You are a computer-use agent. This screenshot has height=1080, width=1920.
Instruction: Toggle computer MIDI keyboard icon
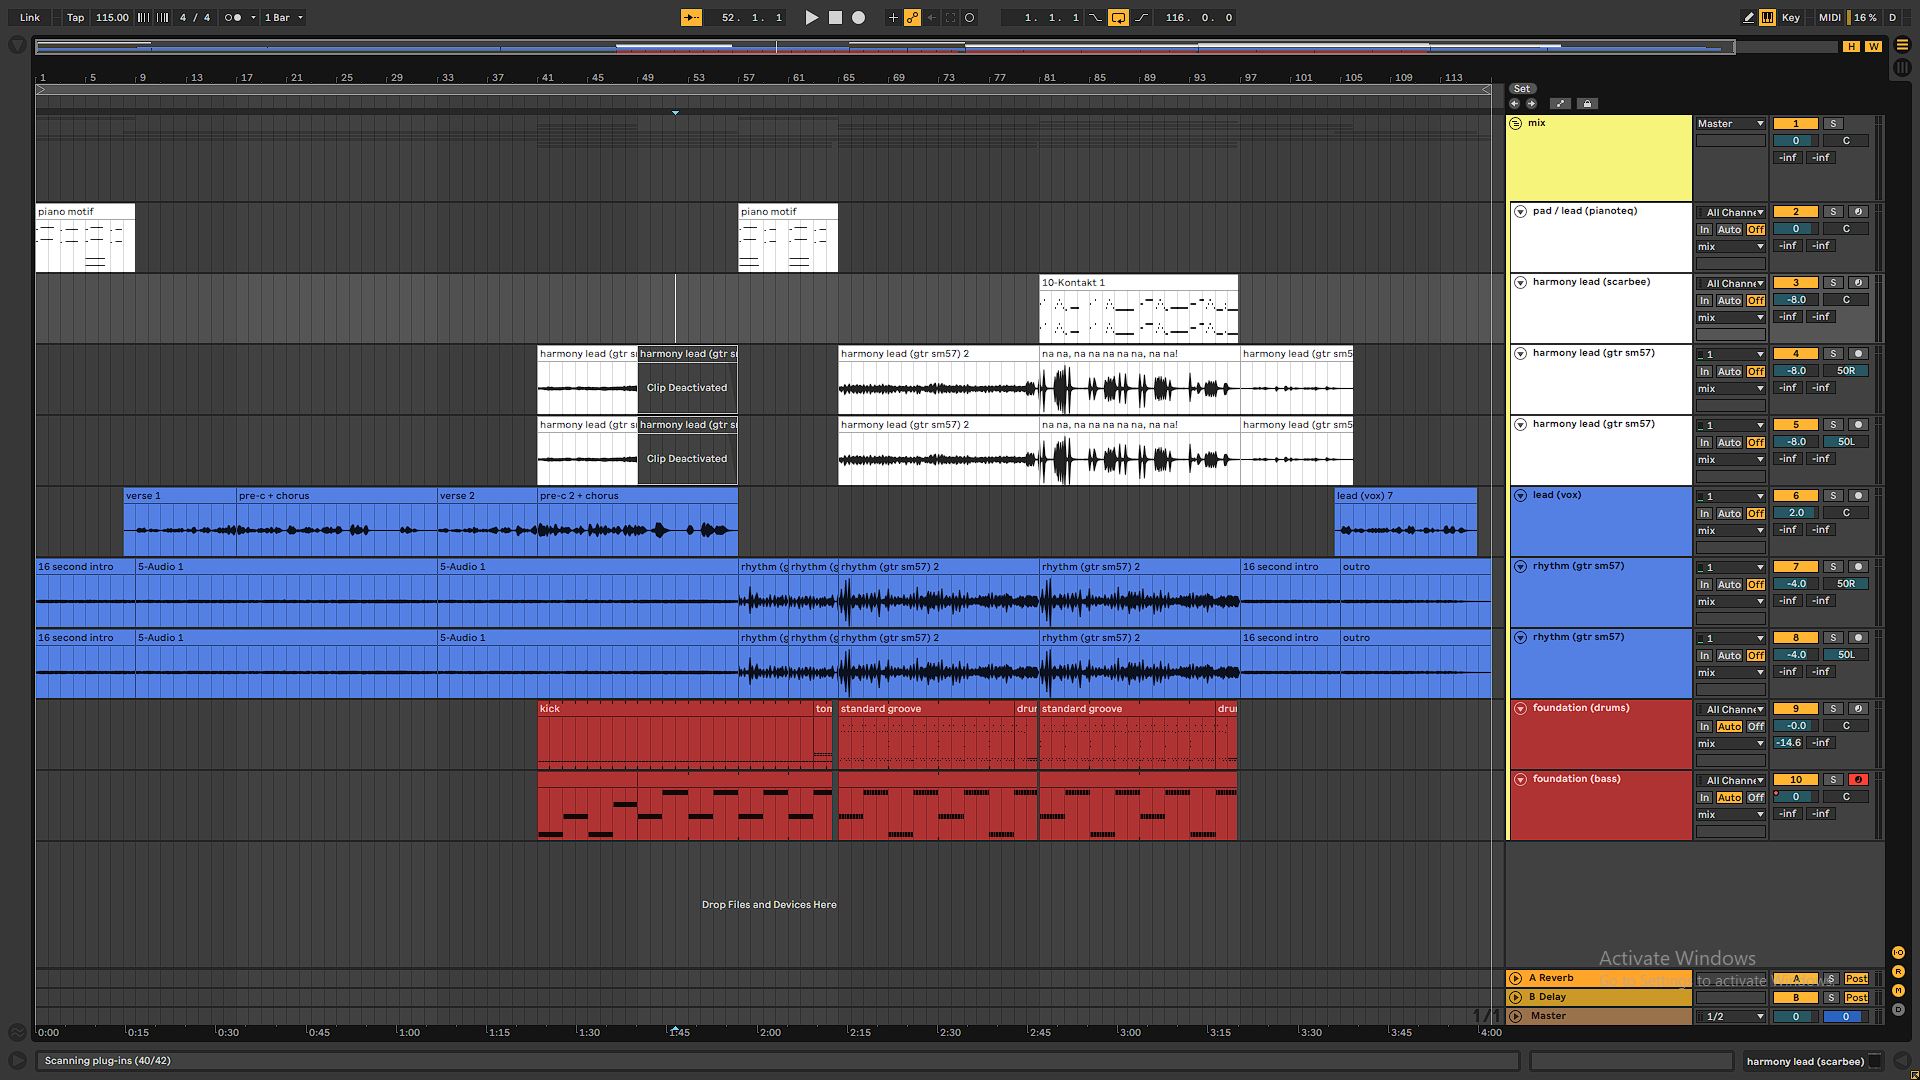tap(1767, 17)
